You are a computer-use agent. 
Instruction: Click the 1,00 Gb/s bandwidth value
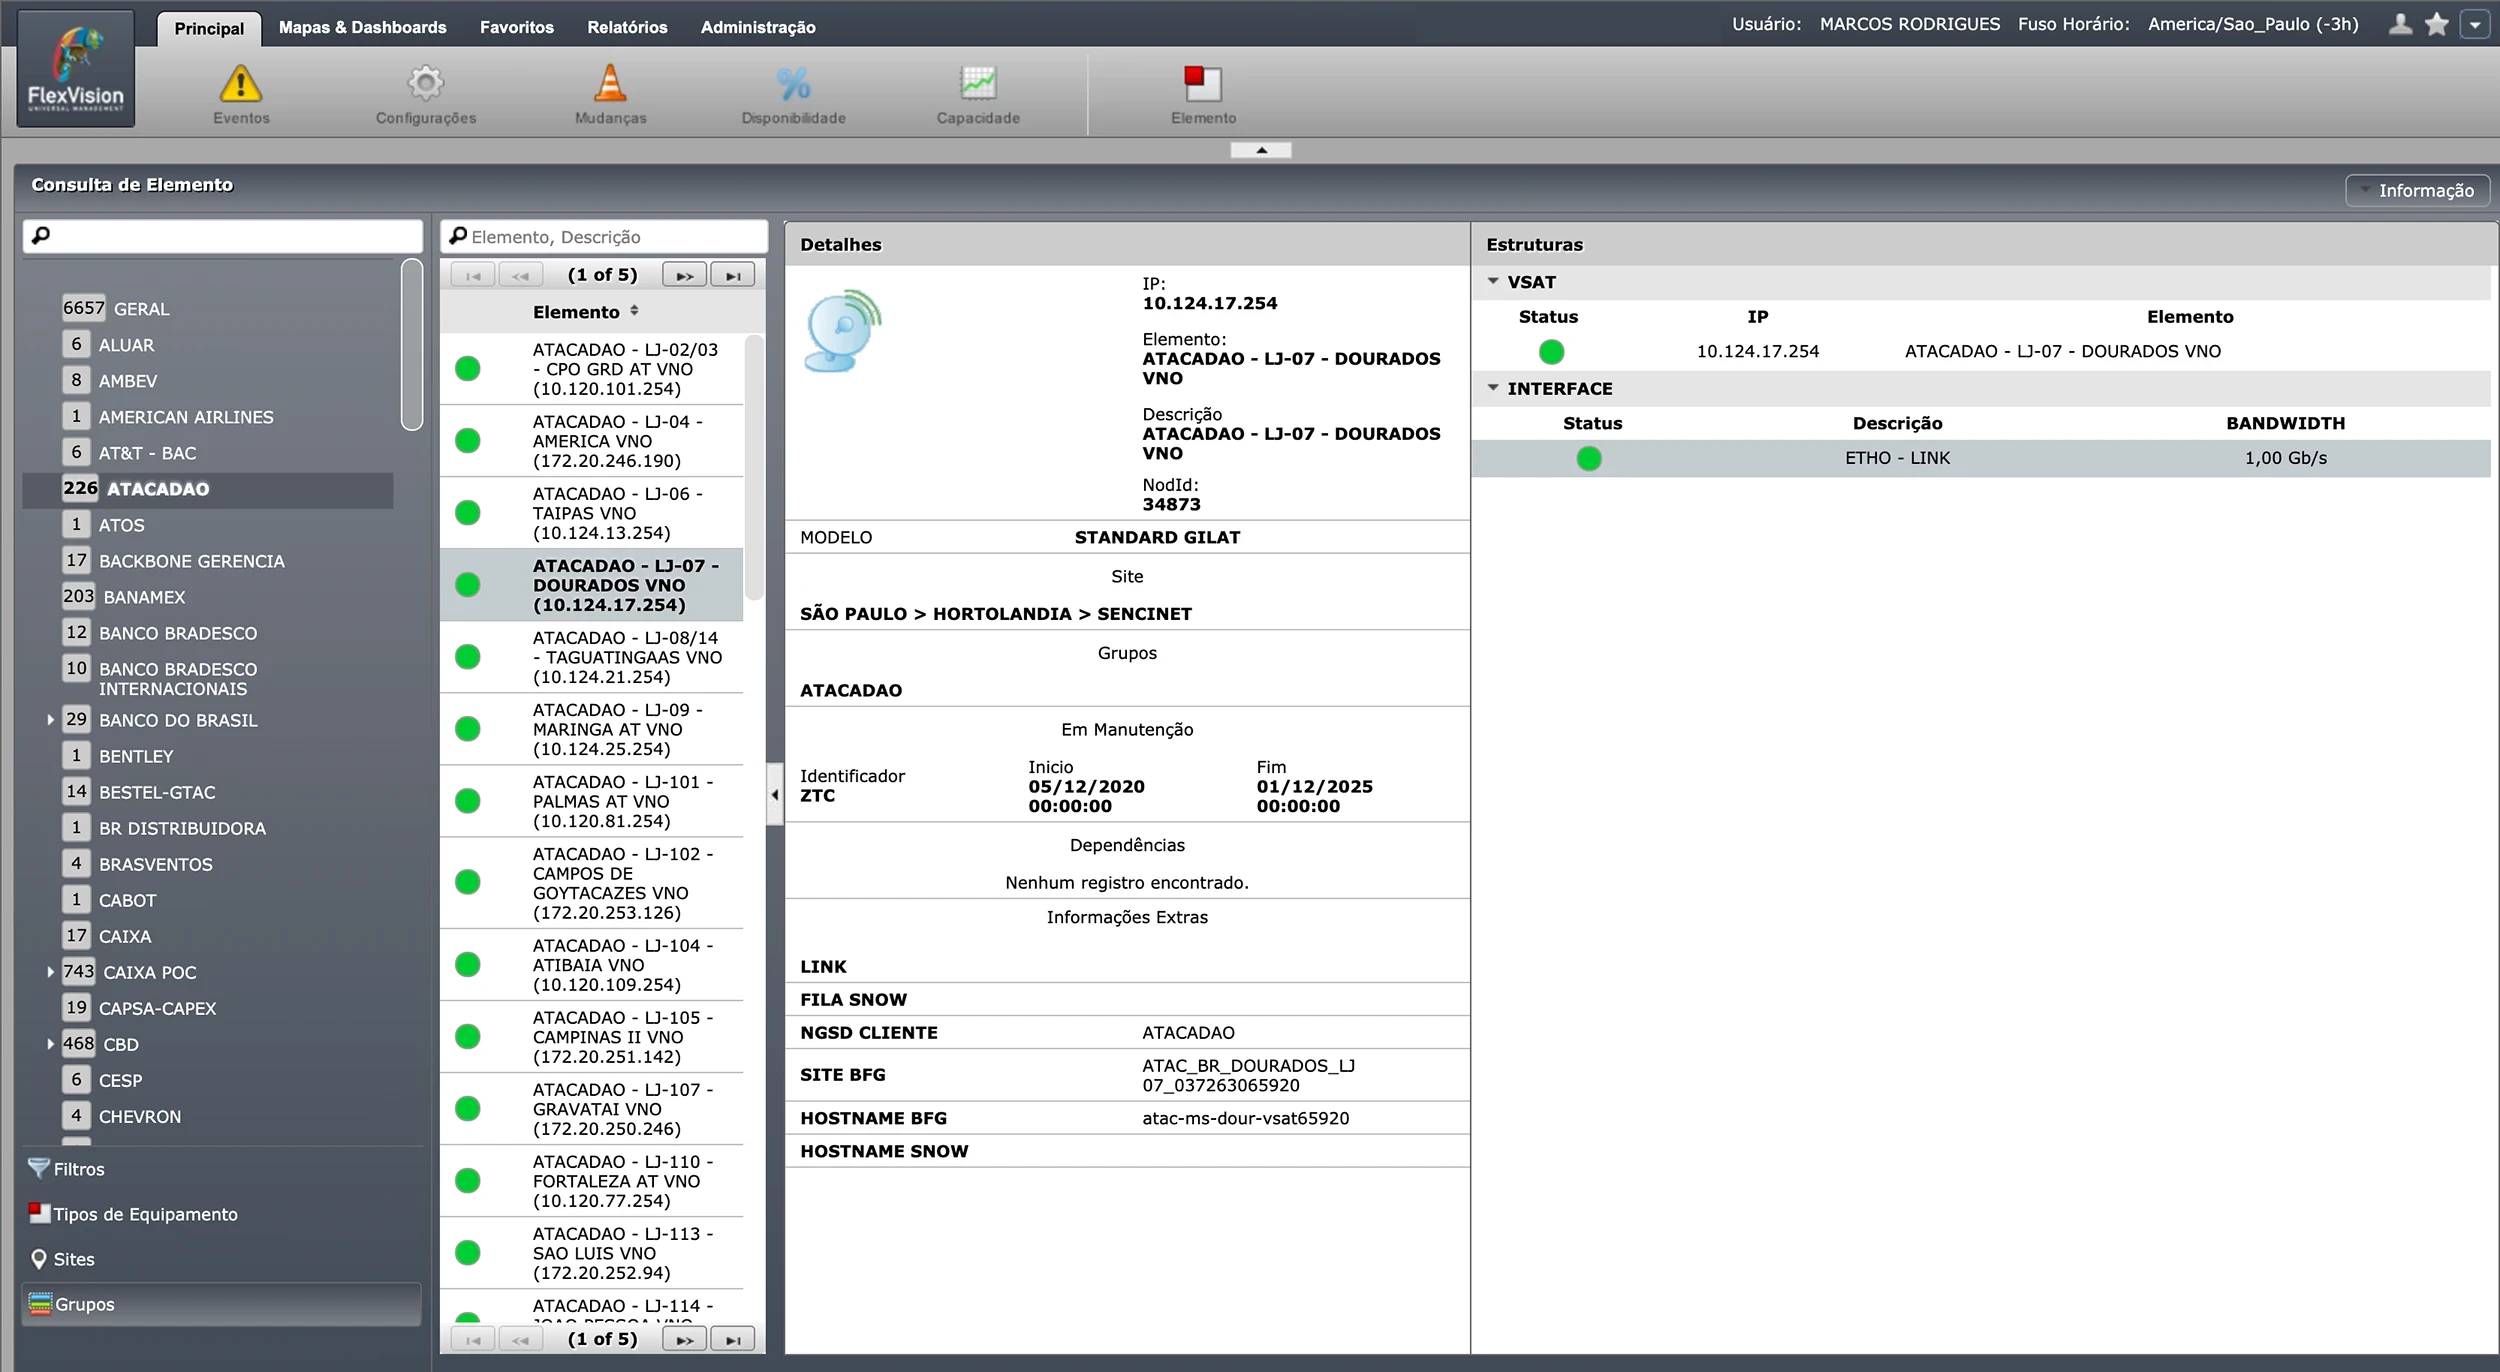(2285, 458)
